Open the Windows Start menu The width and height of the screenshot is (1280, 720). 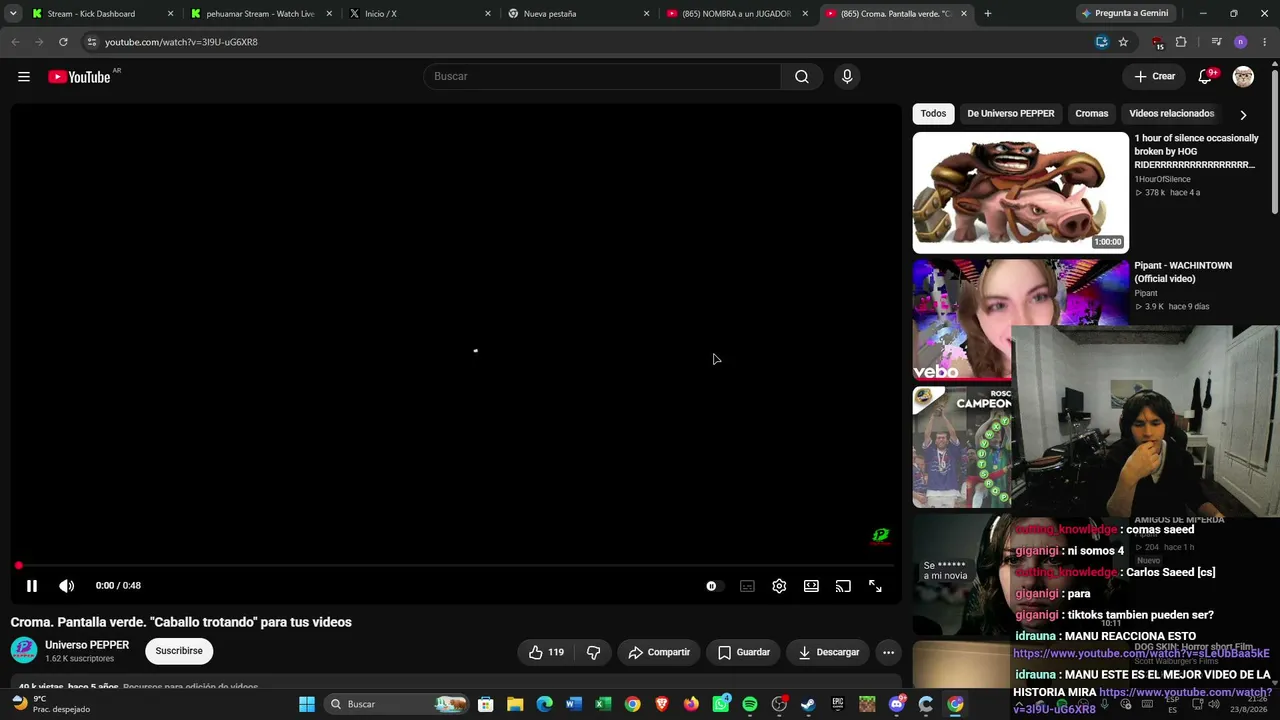coord(307,704)
